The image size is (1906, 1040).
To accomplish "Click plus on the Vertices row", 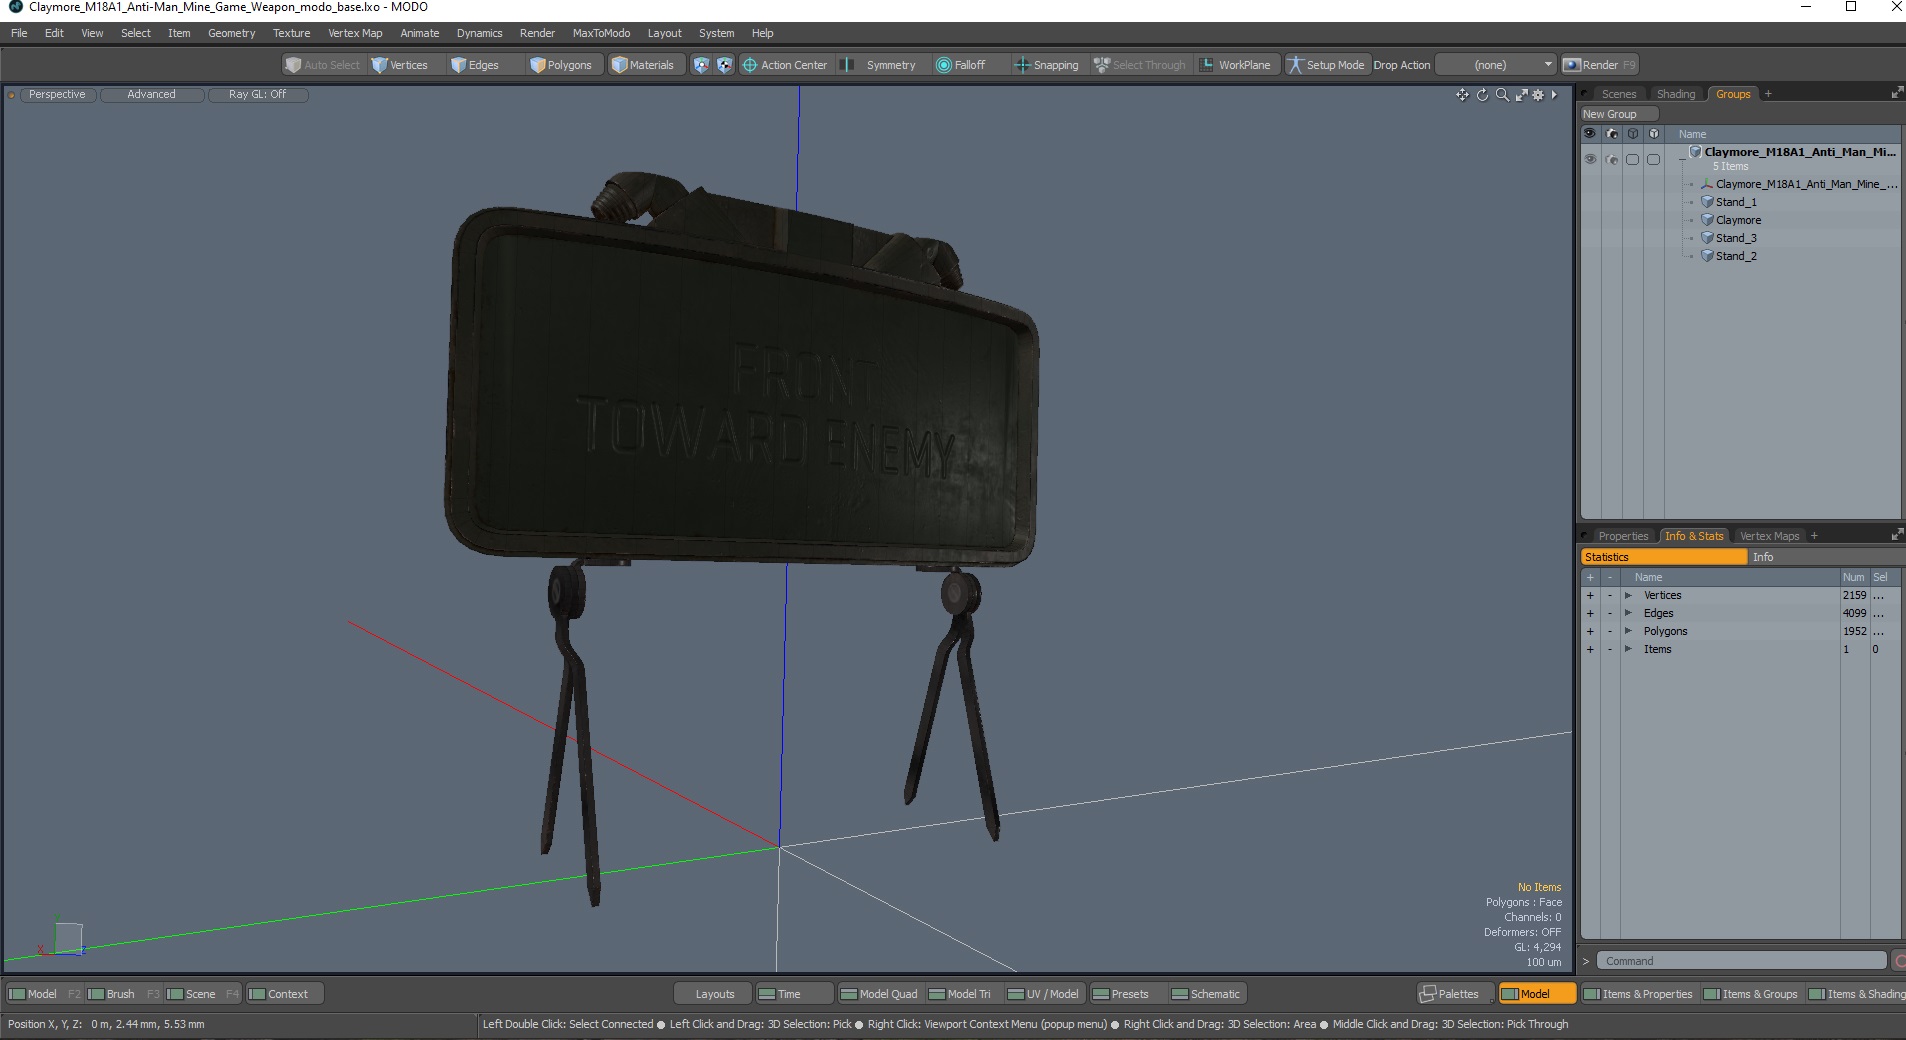I will (x=1590, y=595).
